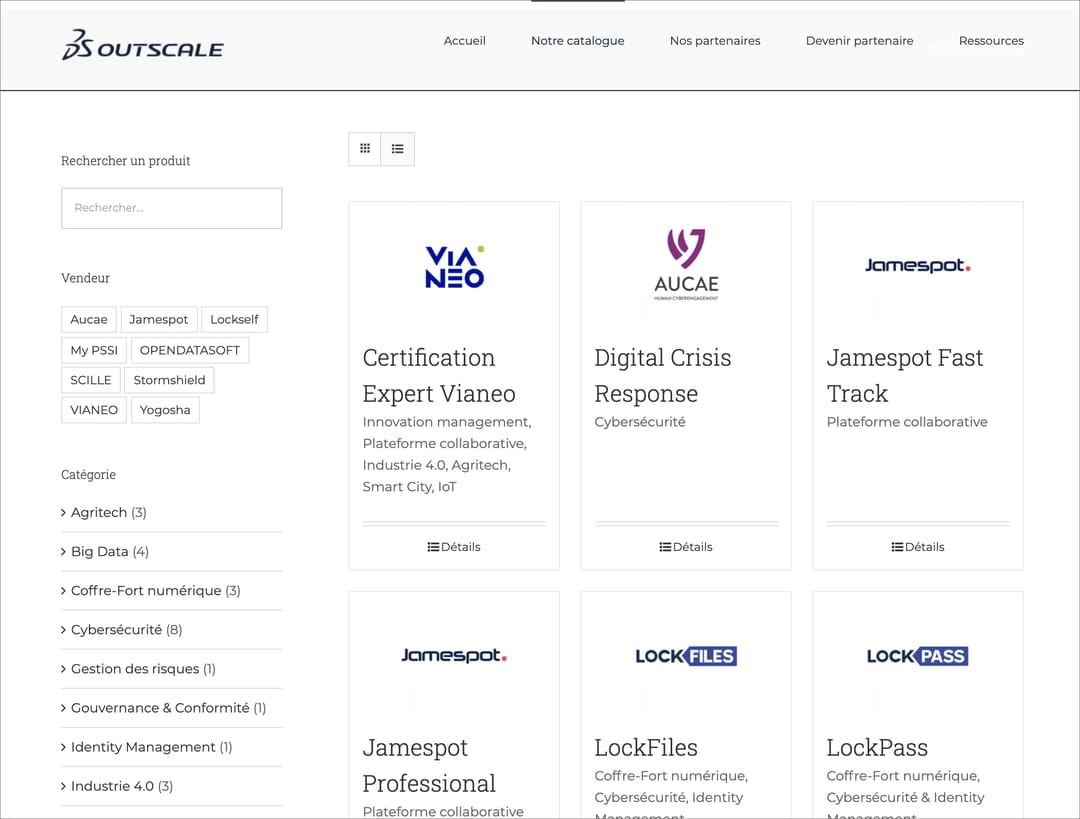
Task: Click Plateforme collaborative under Jamespot Fast Track
Action: point(907,422)
